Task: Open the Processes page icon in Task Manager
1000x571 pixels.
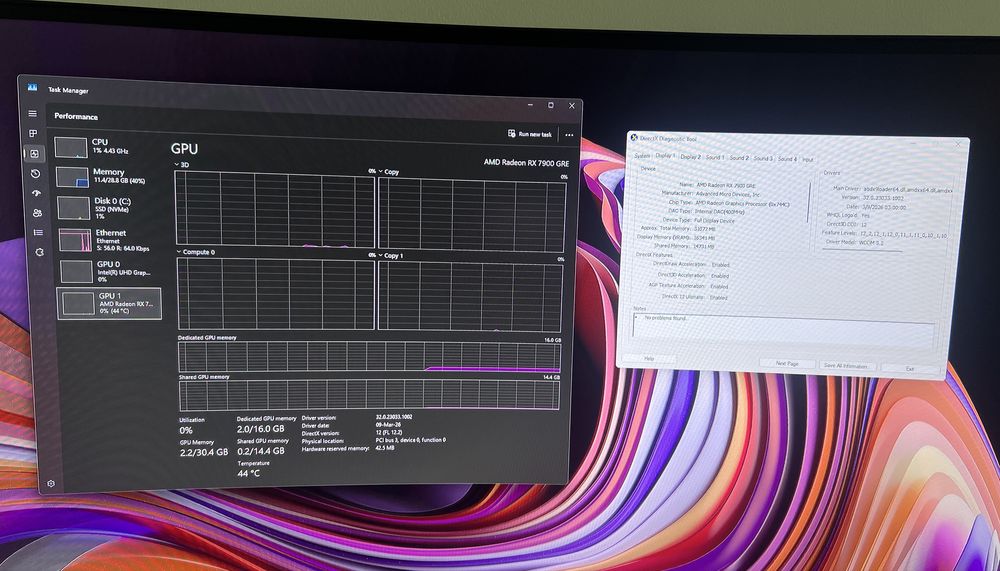Action: (x=33, y=133)
